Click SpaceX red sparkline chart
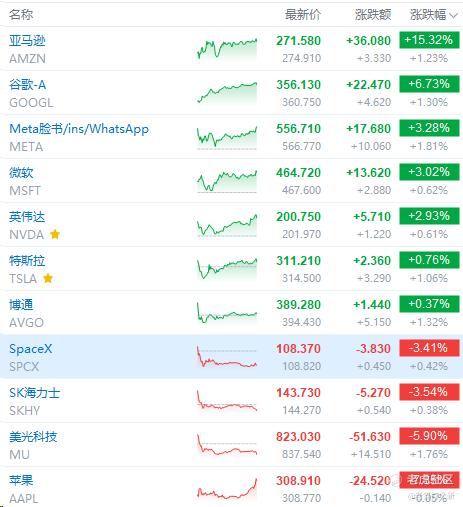463x507 pixels. point(227,357)
